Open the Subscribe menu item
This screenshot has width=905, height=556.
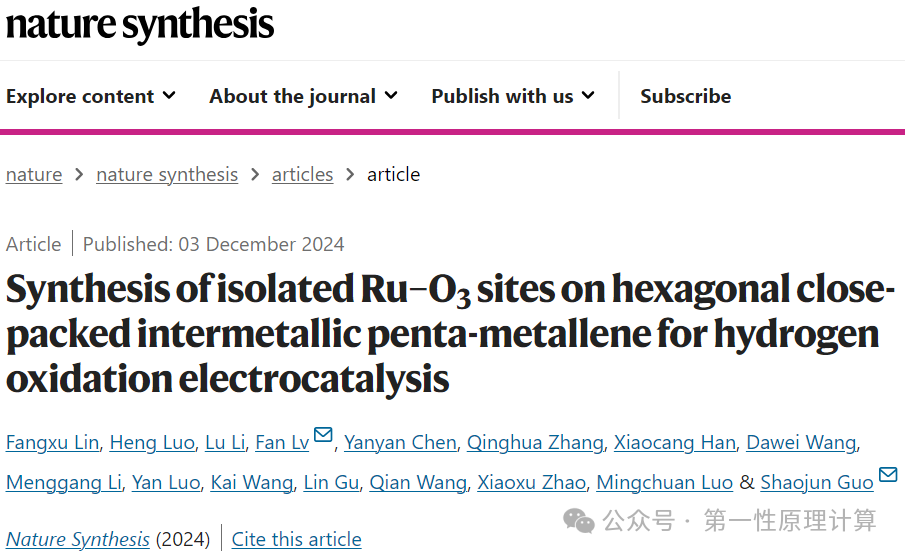point(686,96)
